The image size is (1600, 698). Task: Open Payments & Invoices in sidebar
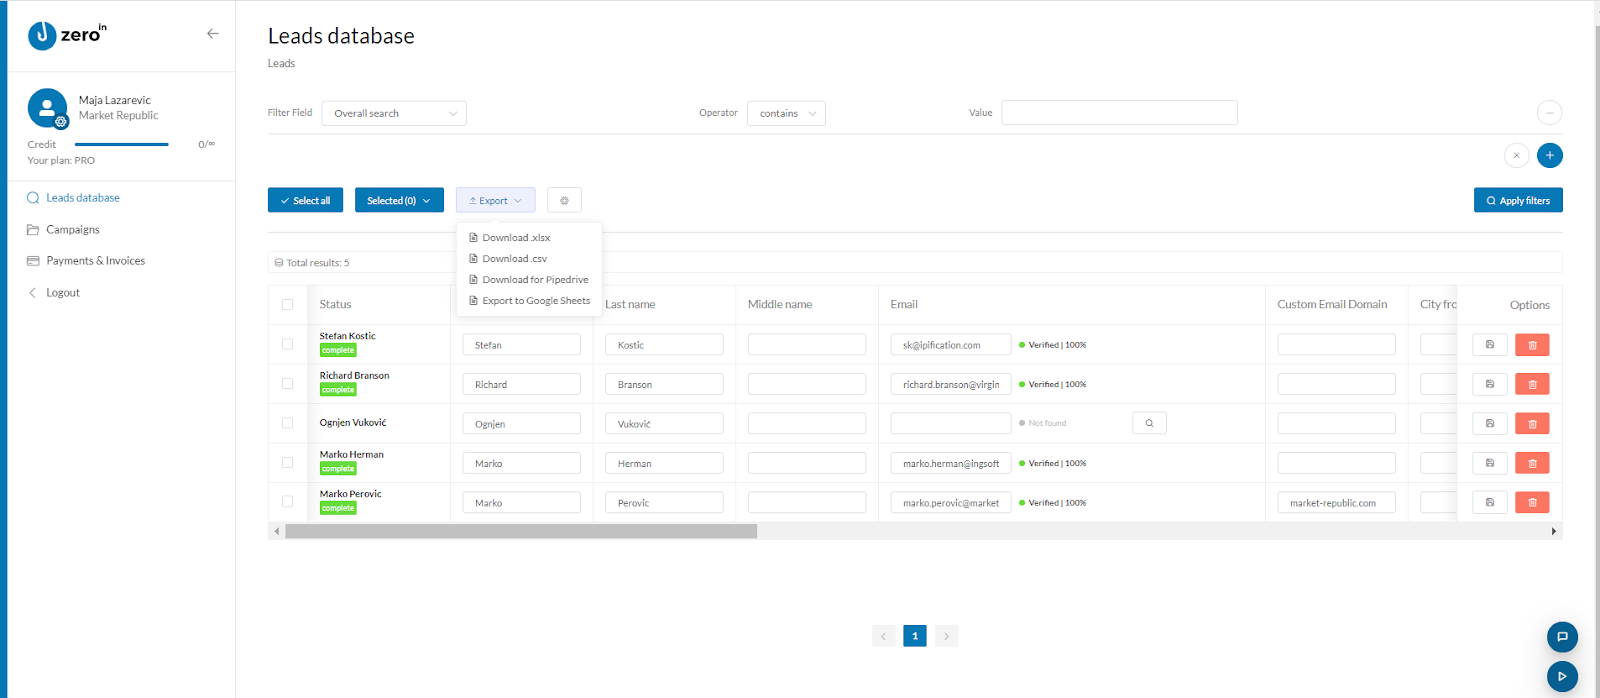pos(96,261)
